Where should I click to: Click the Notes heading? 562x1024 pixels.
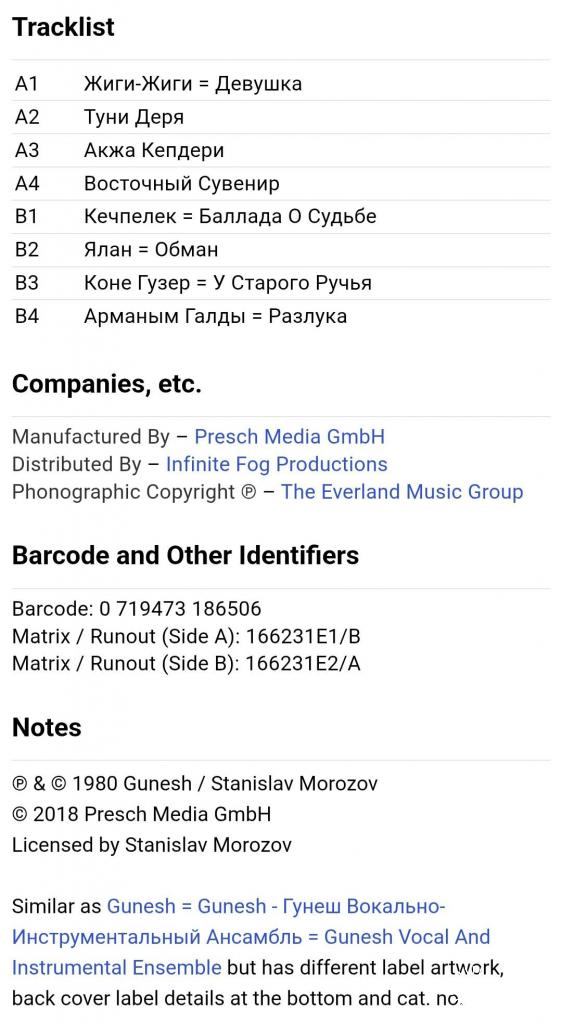tap(46, 727)
